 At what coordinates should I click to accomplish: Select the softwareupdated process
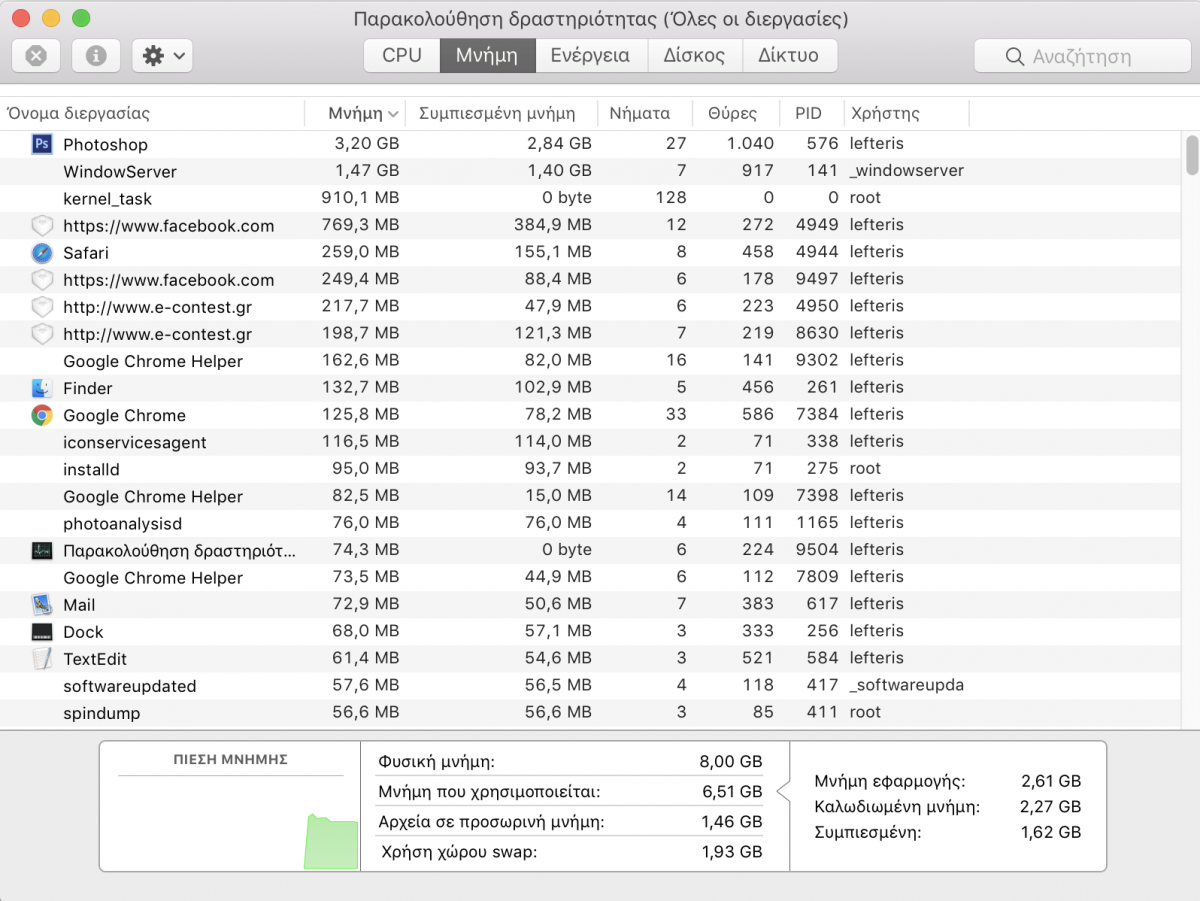point(590,685)
